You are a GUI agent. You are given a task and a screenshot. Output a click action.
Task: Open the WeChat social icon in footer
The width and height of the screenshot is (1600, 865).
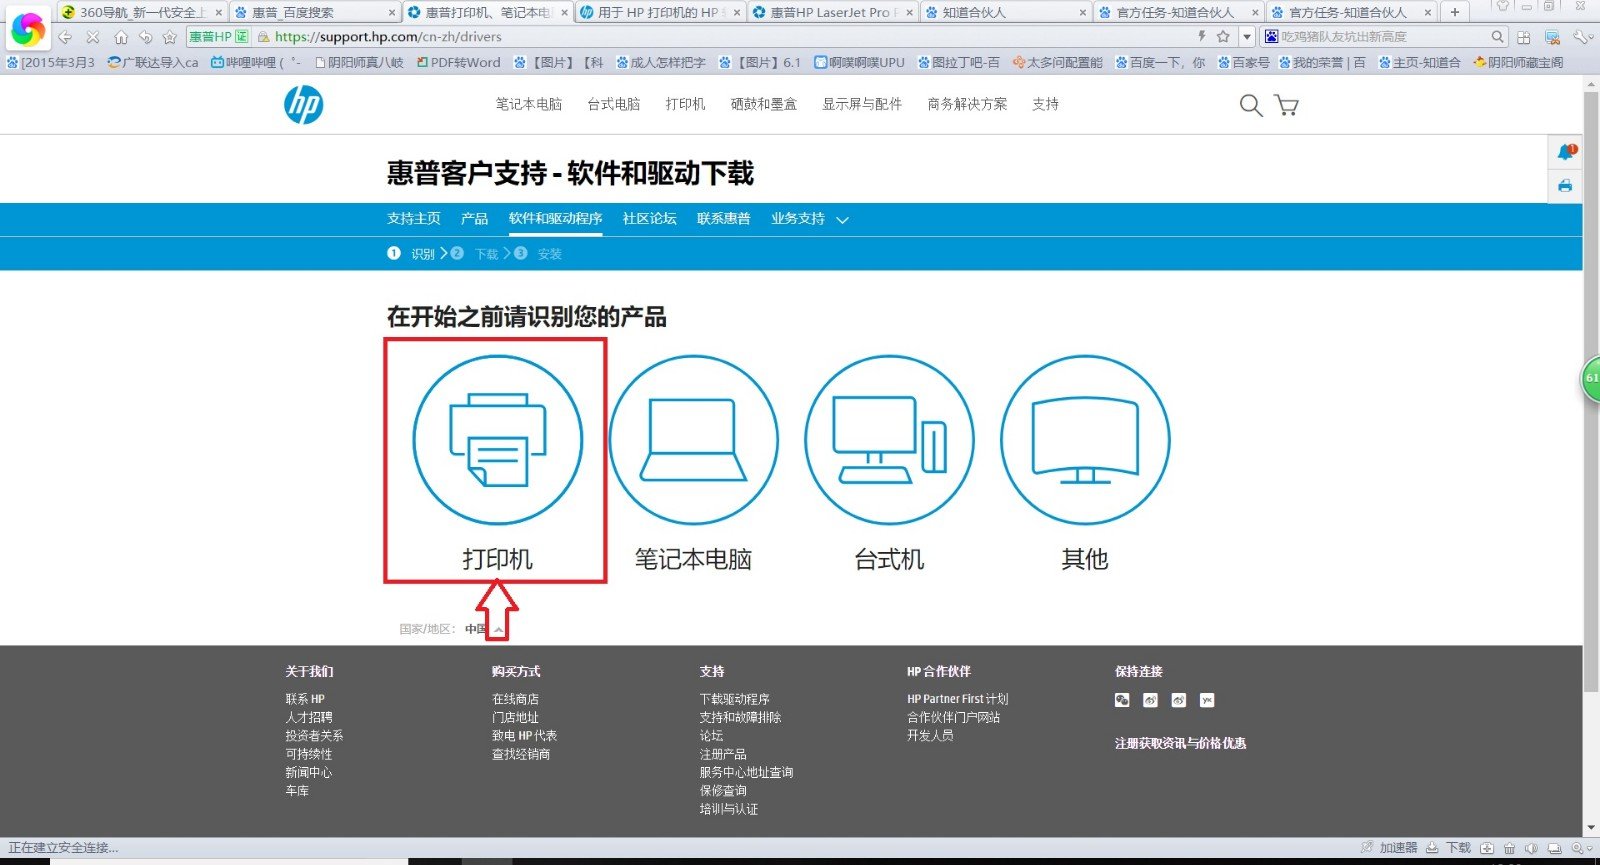(1122, 700)
